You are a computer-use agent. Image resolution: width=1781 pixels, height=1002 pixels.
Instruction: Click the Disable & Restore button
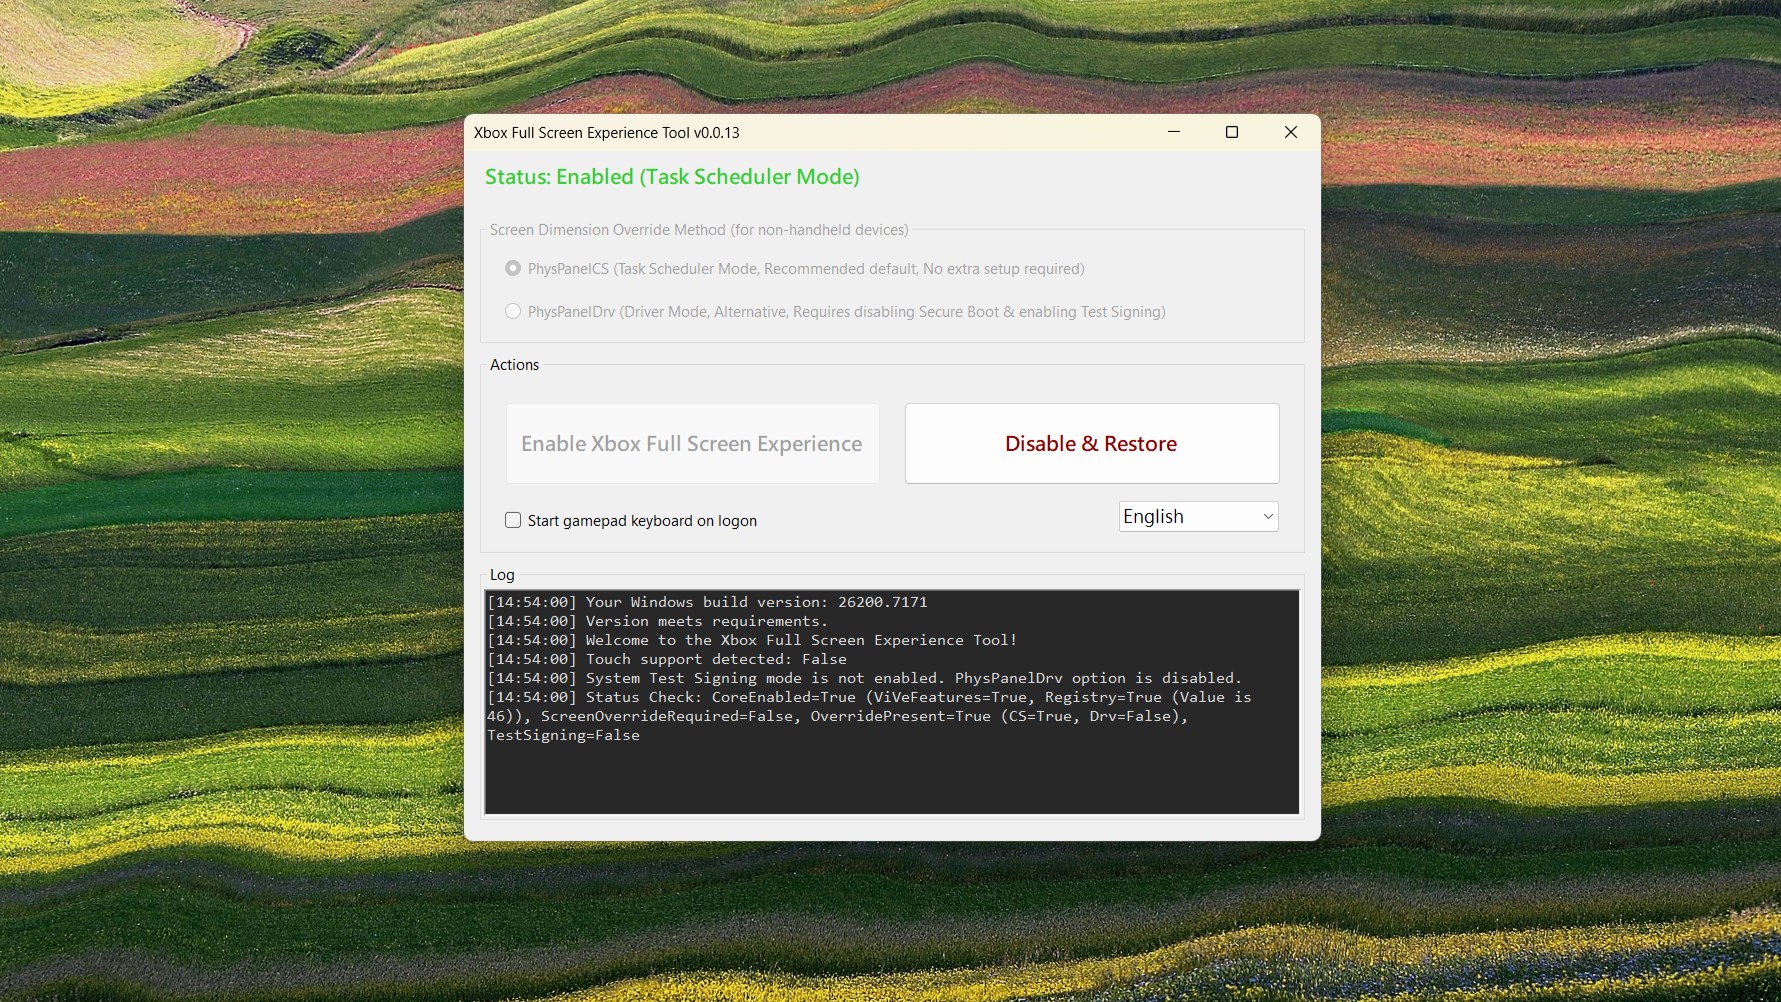[1092, 443]
